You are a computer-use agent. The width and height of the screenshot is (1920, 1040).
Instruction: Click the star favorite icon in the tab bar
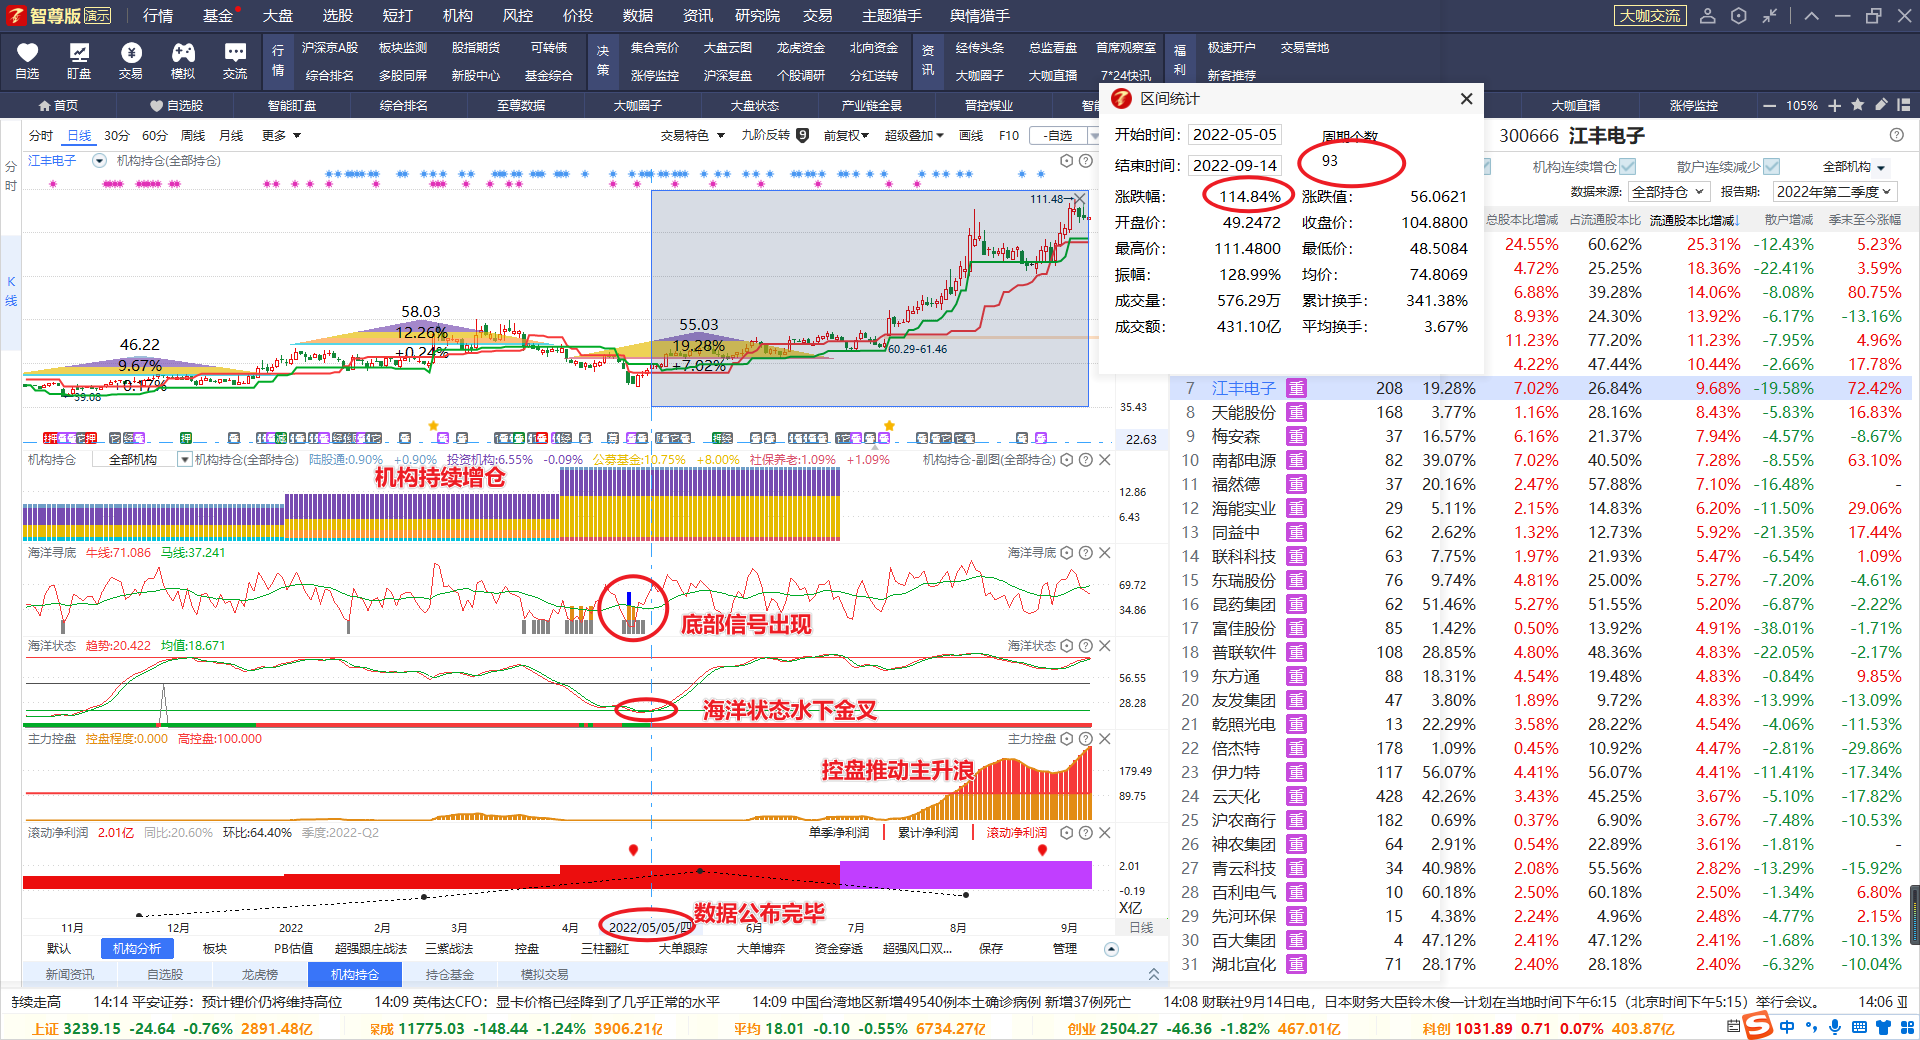[1858, 105]
